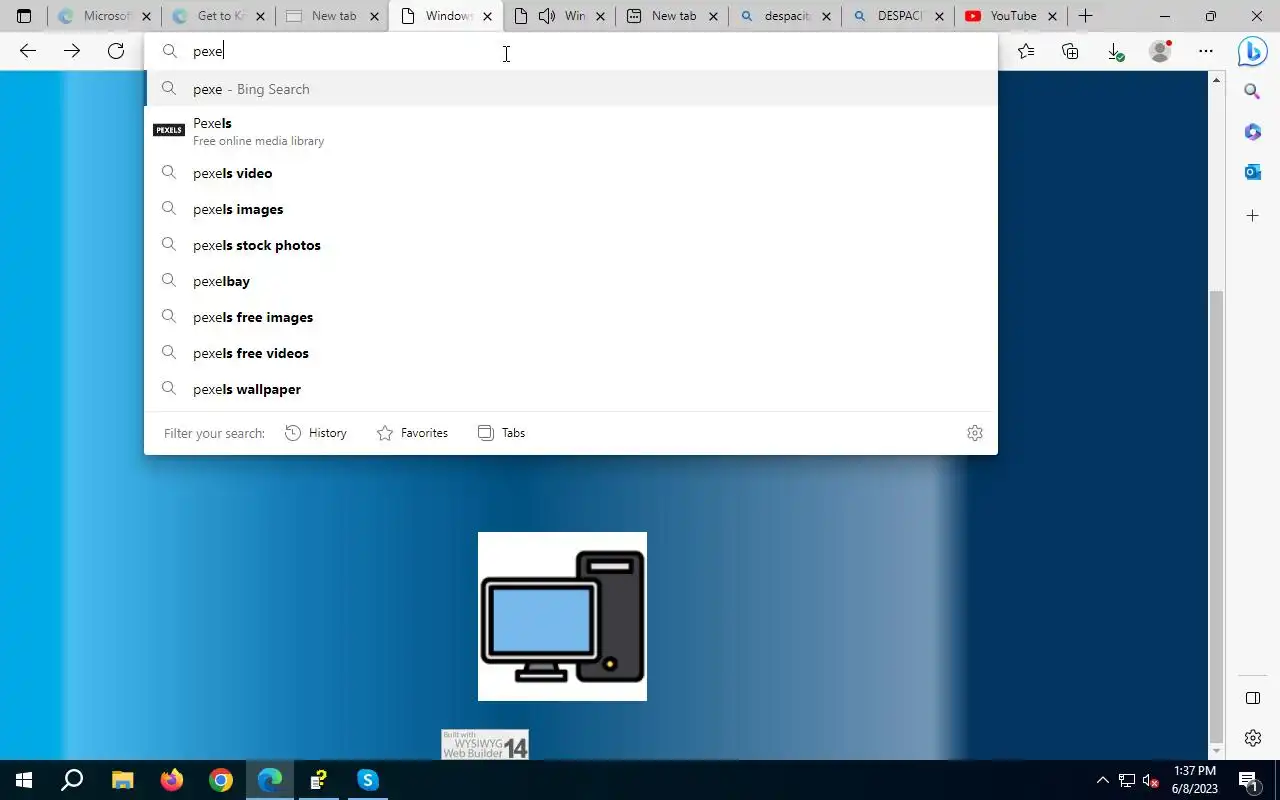Click page scrollbar up arrow
Screen dimensions: 1280x800
tap(1216, 80)
